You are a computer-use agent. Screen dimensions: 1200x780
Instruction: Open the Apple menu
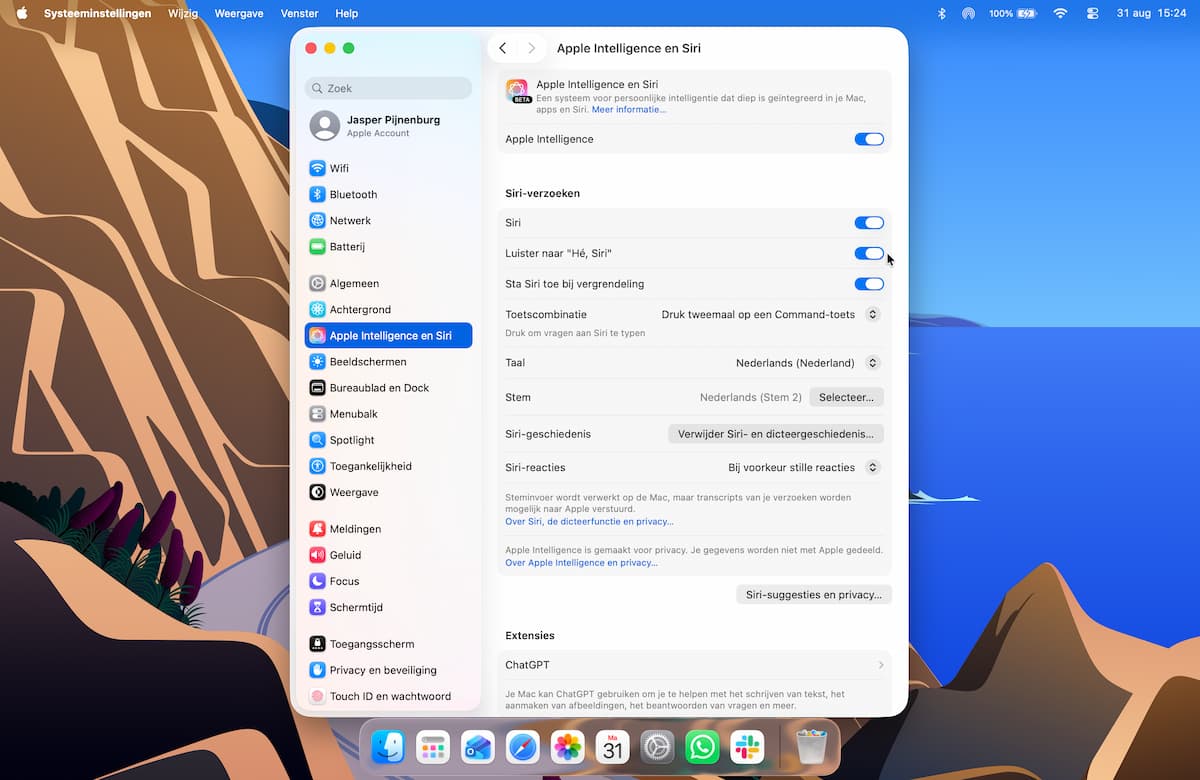22,13
